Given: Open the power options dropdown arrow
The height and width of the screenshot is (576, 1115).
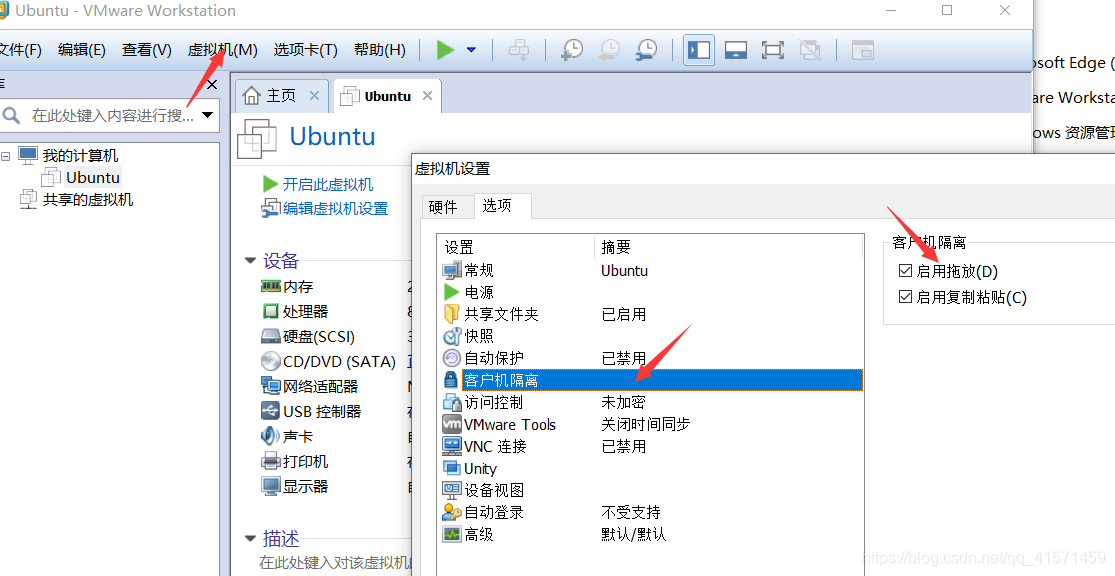Looking at the screenshot, I should coord(471,50).
